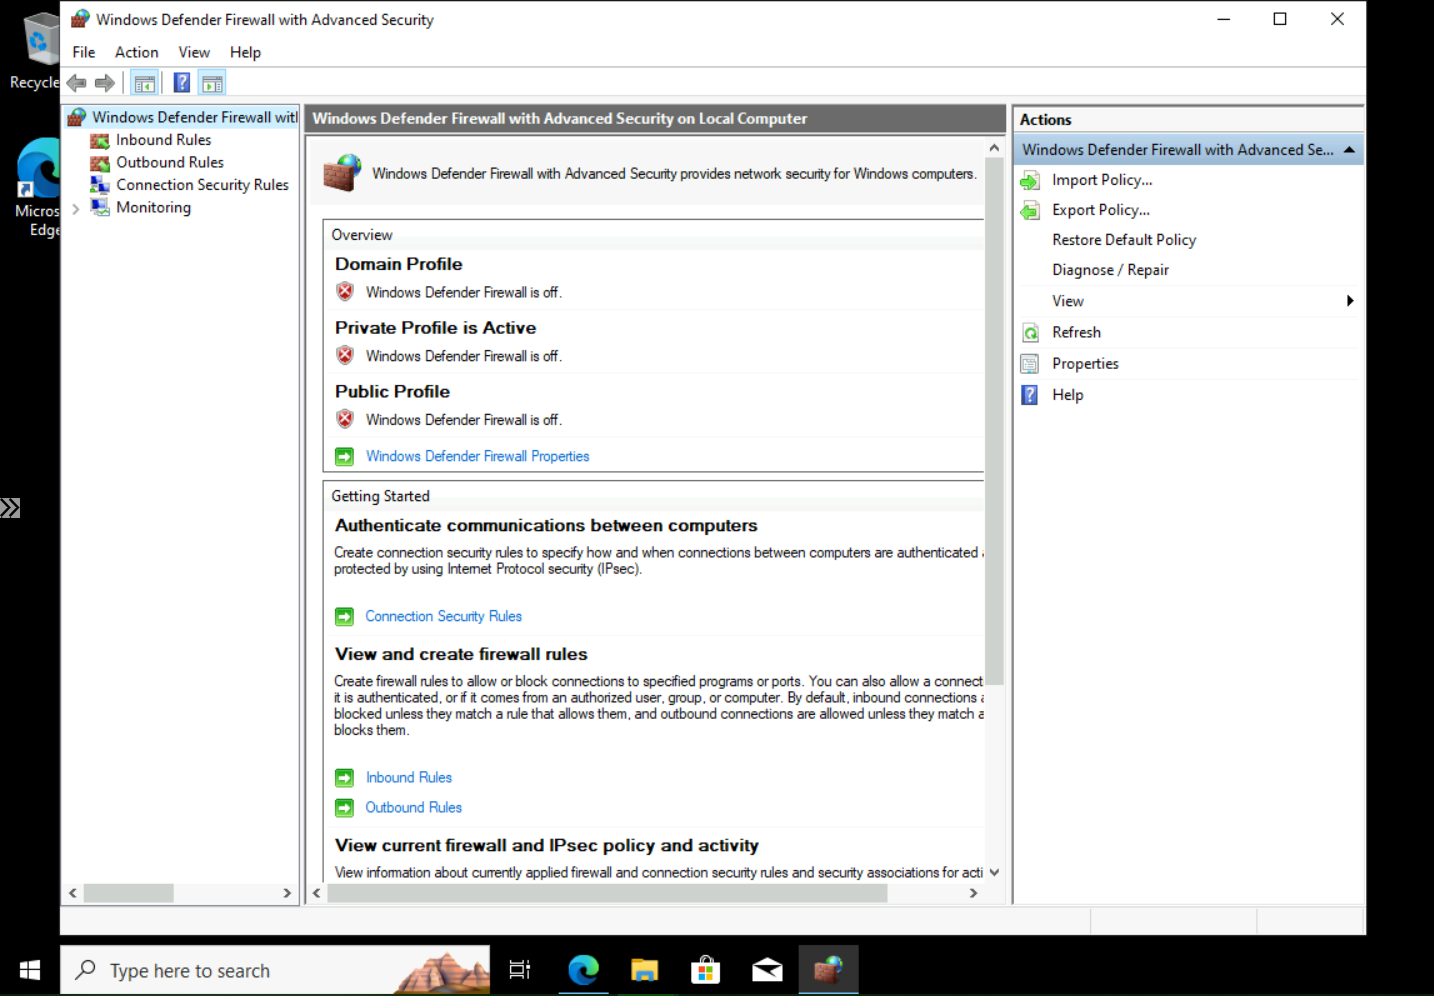The width and height of the screenshot is (1434, 996).
Task: Click Refresh in Actions pane
Action: 1076,332
